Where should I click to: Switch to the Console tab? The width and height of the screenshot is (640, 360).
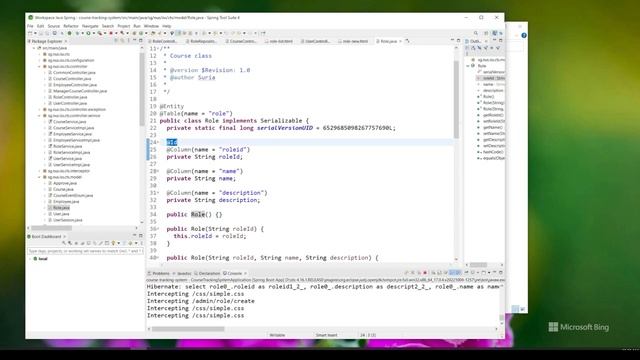(x=233, y=273)
